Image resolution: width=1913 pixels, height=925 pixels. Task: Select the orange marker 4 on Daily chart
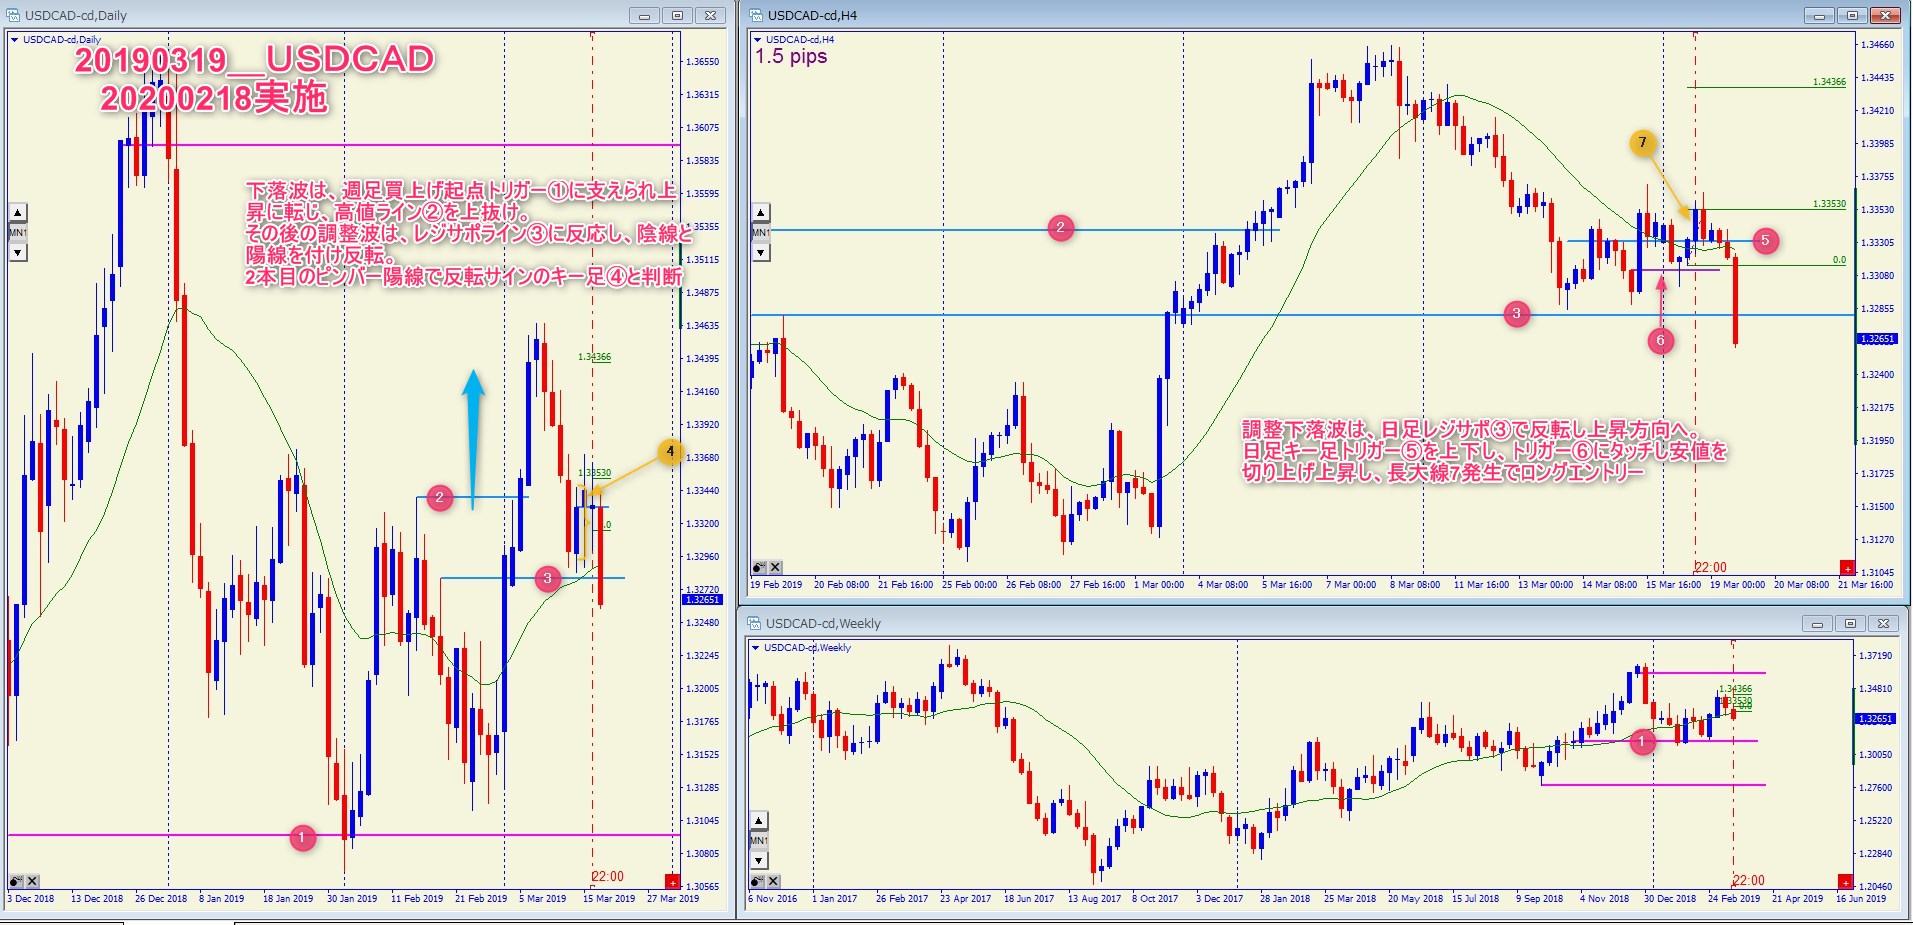[671, 452]
